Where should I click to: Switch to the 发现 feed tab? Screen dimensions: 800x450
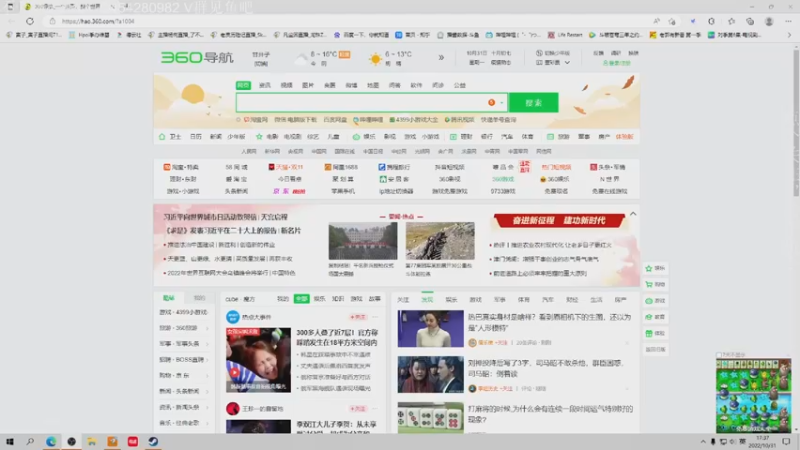coord(427,300)
